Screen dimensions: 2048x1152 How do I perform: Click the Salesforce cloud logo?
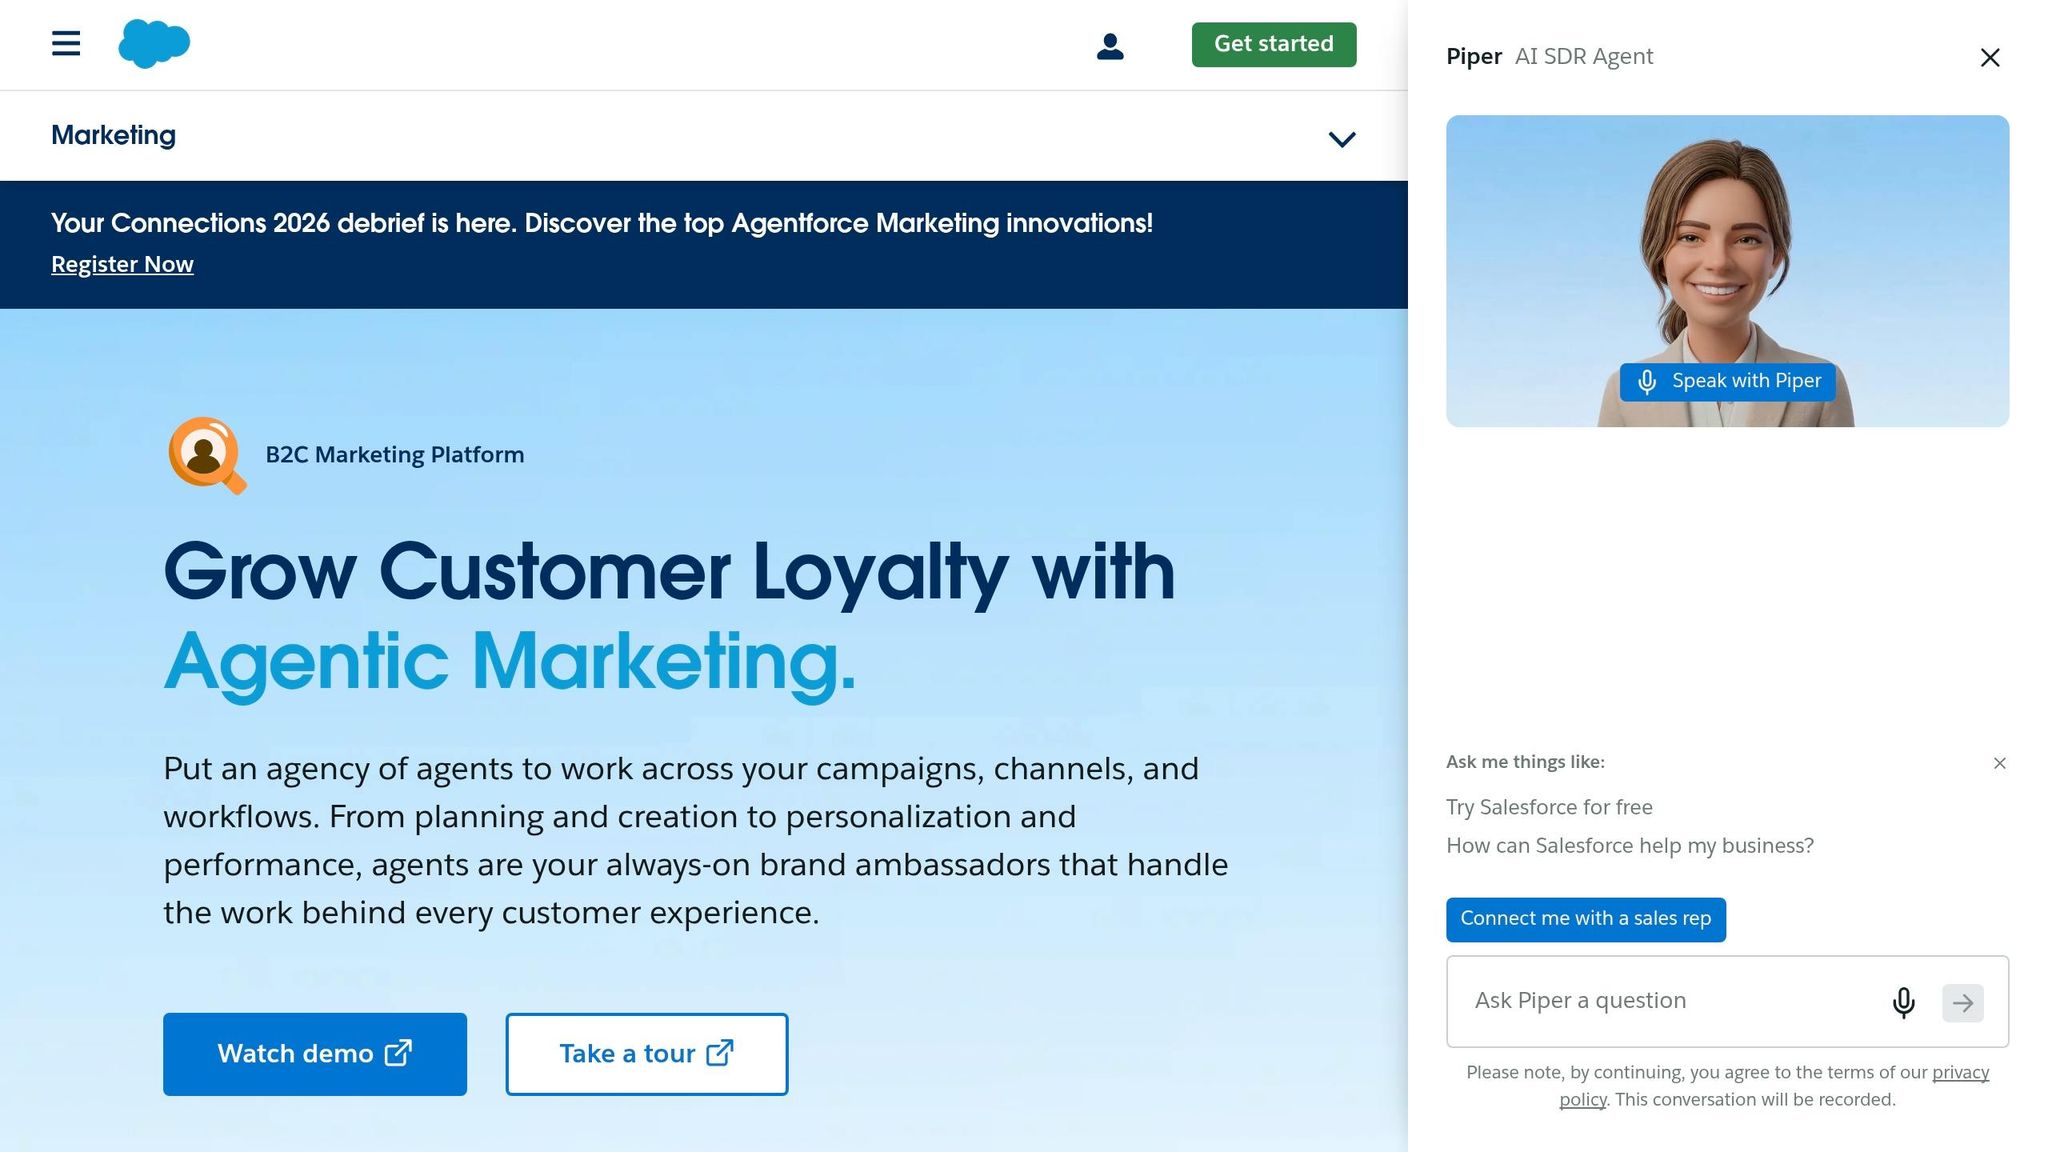click(154, 44)
